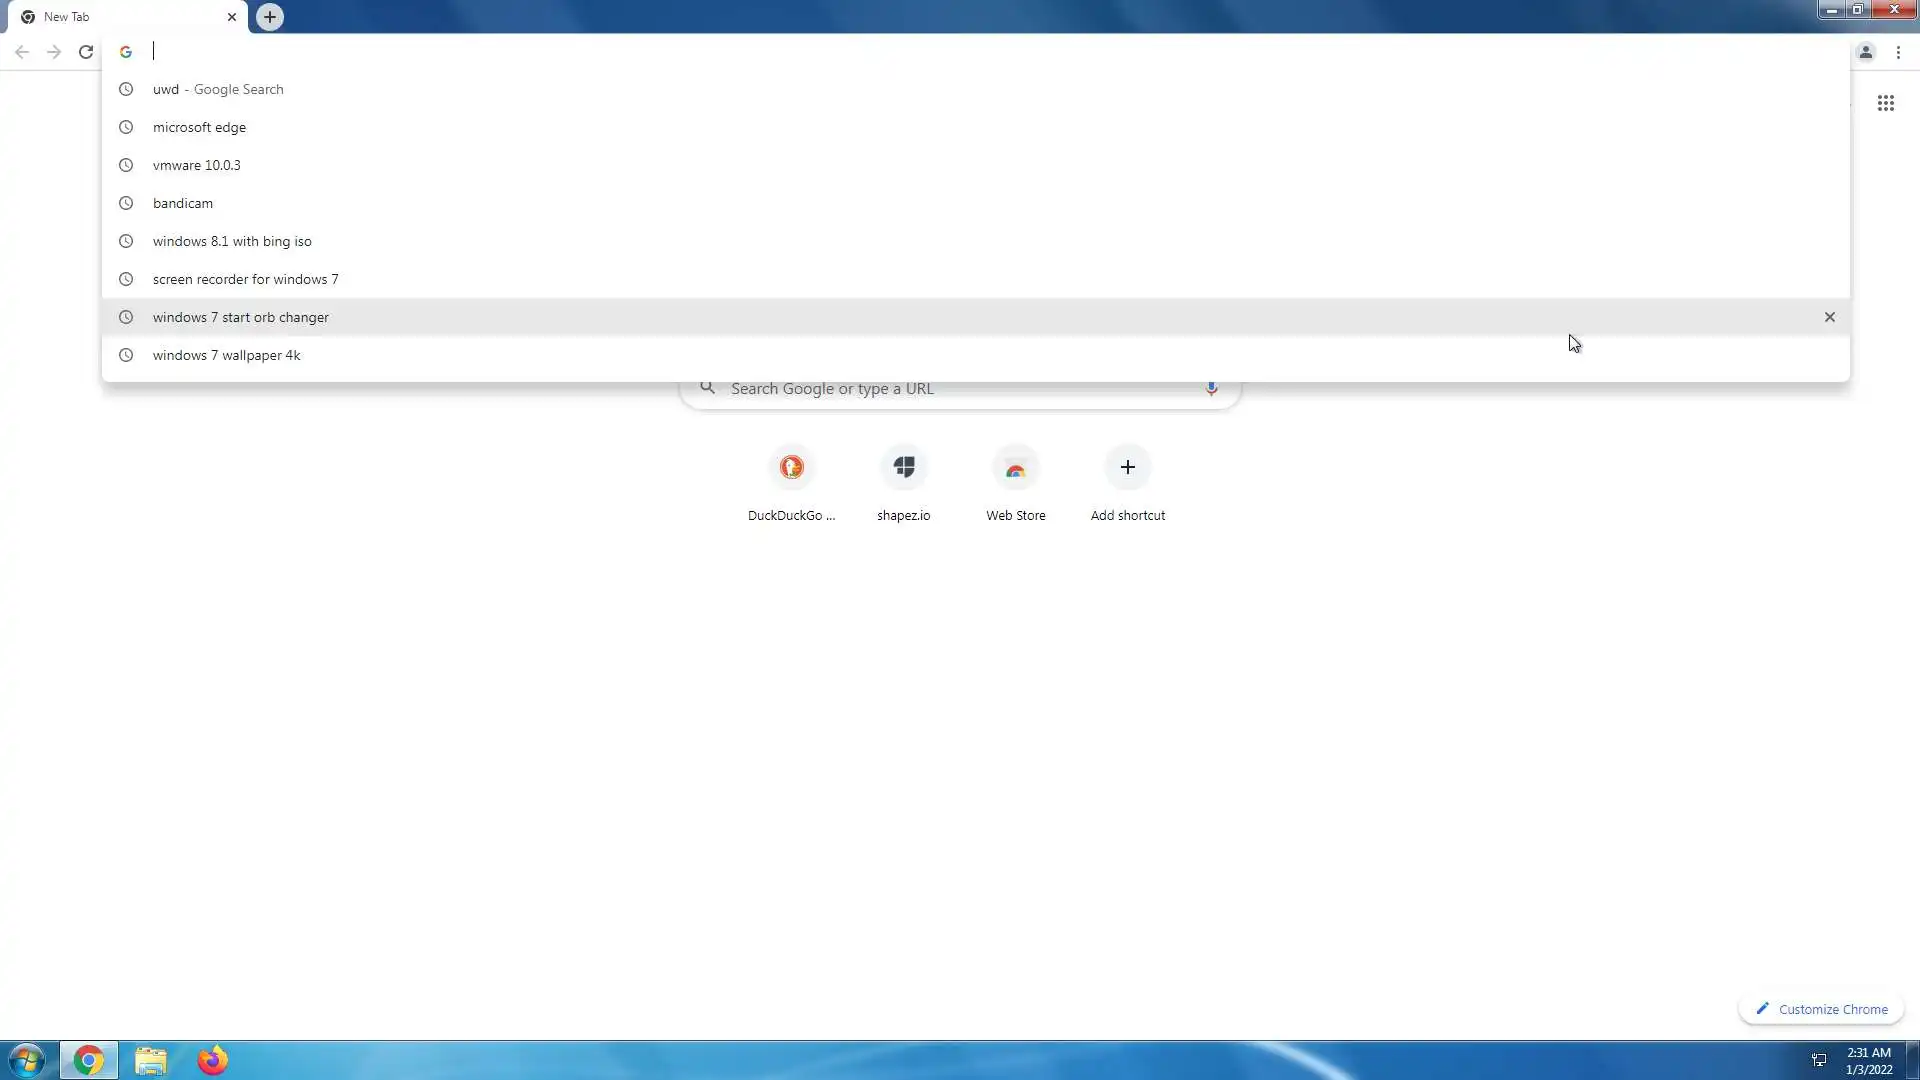Open the Google apps grid icon
This screenshot has width=1920, height=1080.
[x=1885, y=104]
